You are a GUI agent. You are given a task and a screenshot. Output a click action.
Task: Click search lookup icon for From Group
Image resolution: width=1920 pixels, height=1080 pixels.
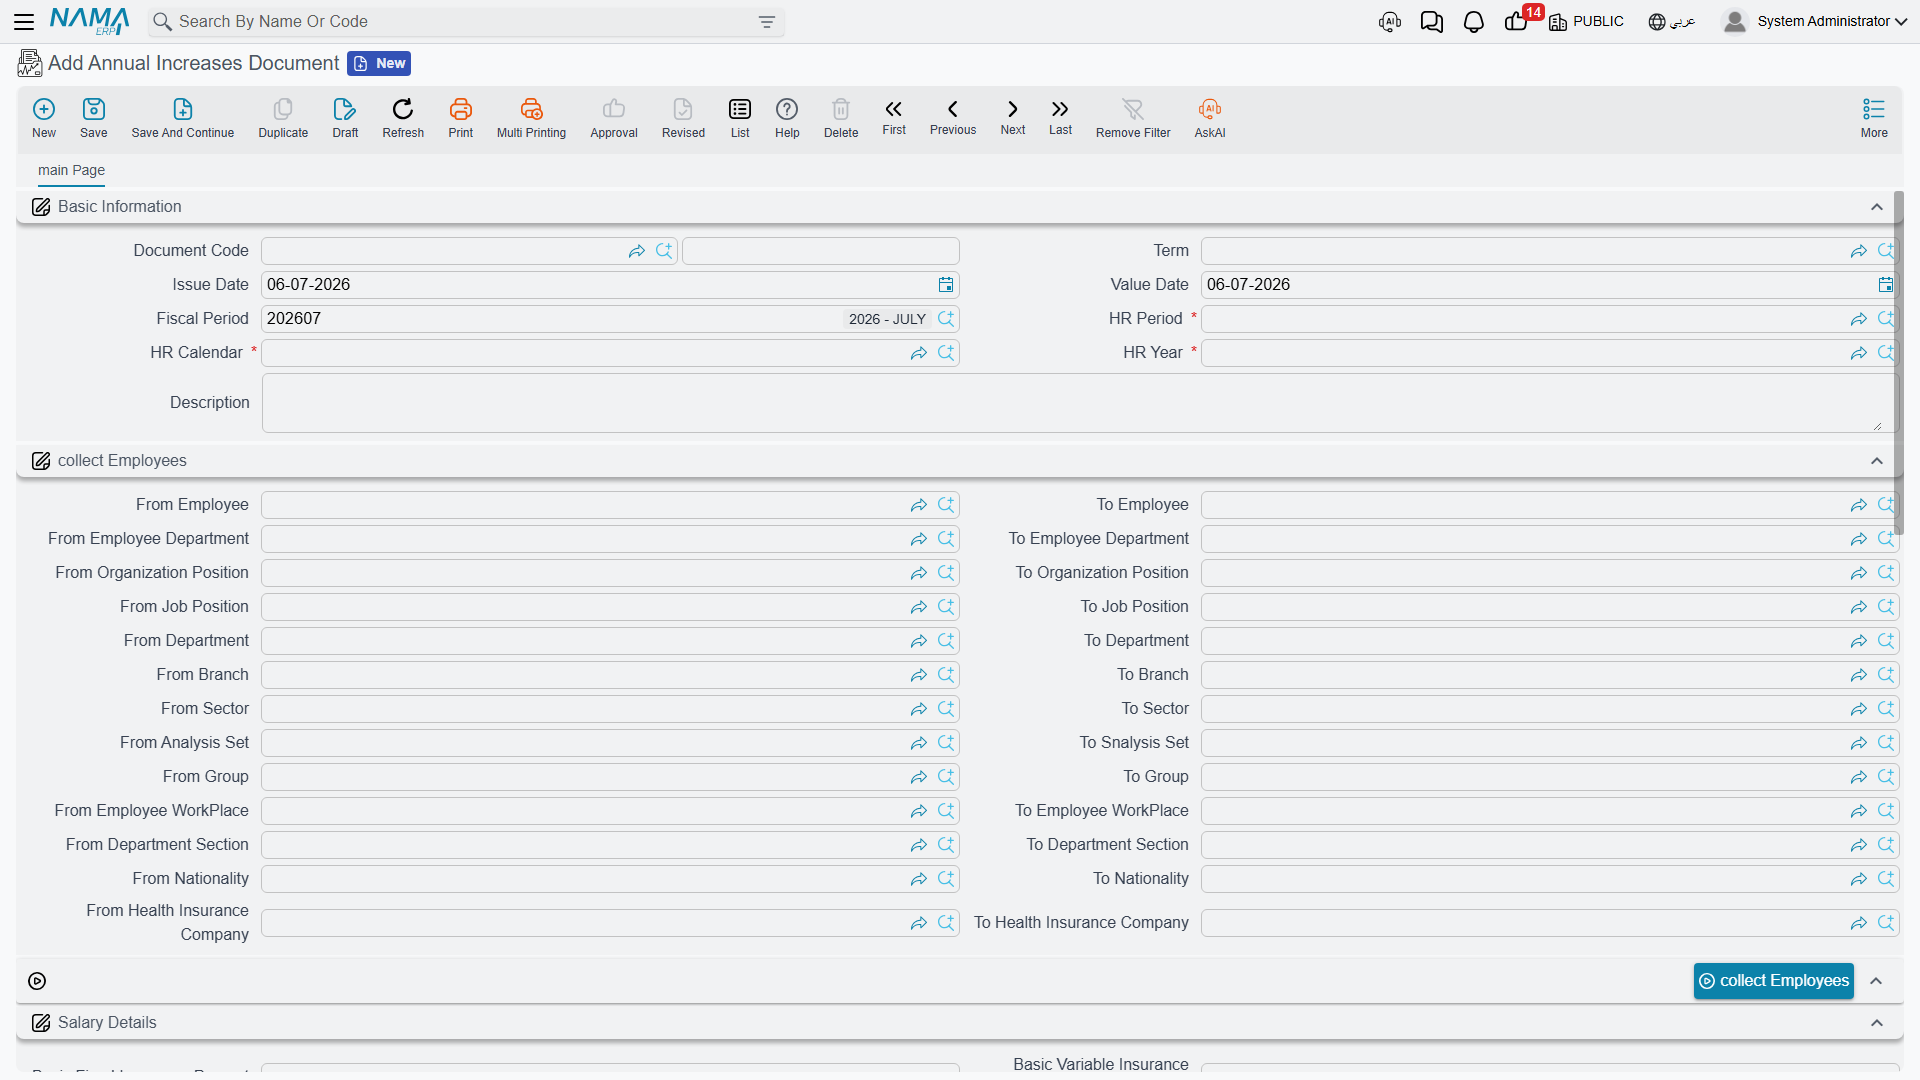pos(946,777)
